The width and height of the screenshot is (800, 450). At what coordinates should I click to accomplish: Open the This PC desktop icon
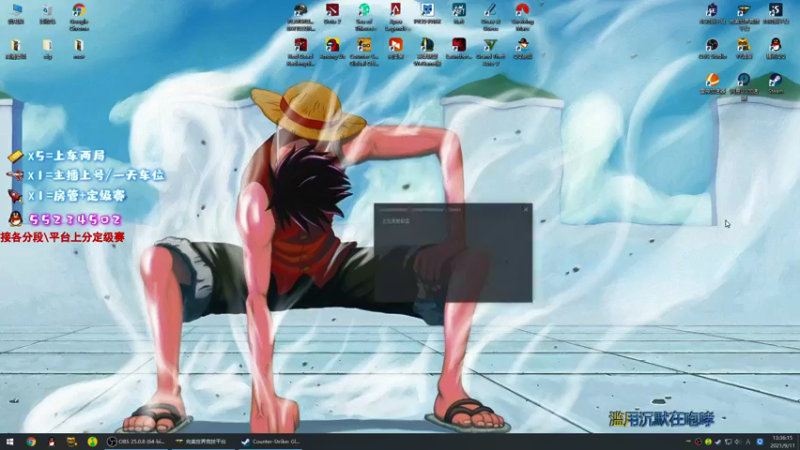tap(16, 14)
